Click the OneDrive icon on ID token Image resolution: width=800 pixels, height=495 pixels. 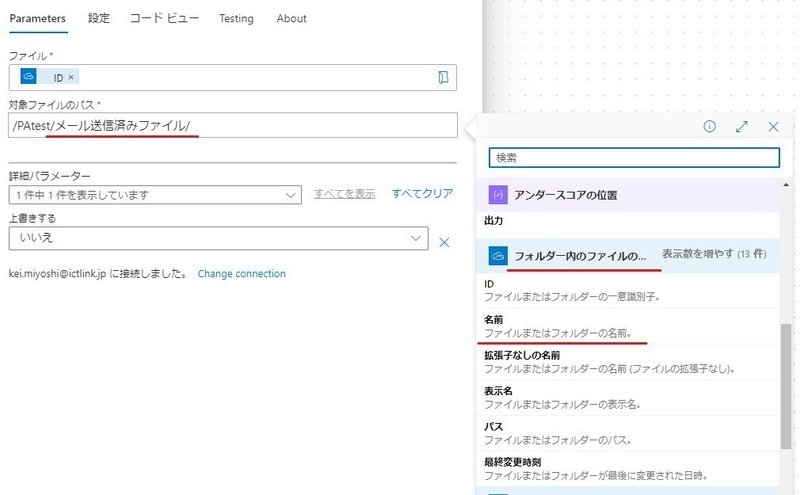point(29,76)
